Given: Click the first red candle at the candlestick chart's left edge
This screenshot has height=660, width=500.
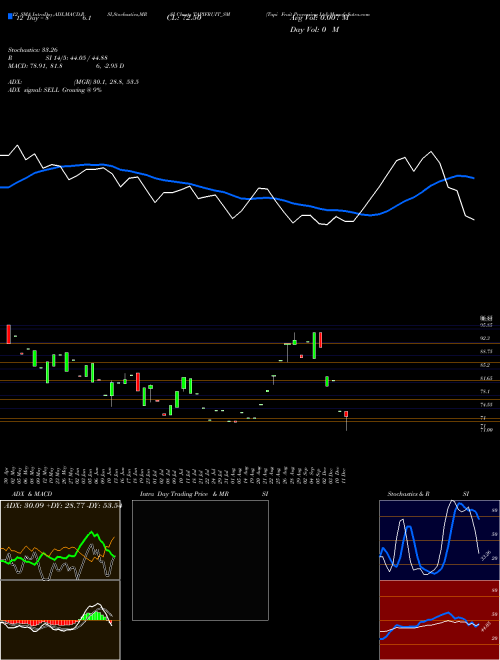Looking at the screenshot, I should (8, 334).
